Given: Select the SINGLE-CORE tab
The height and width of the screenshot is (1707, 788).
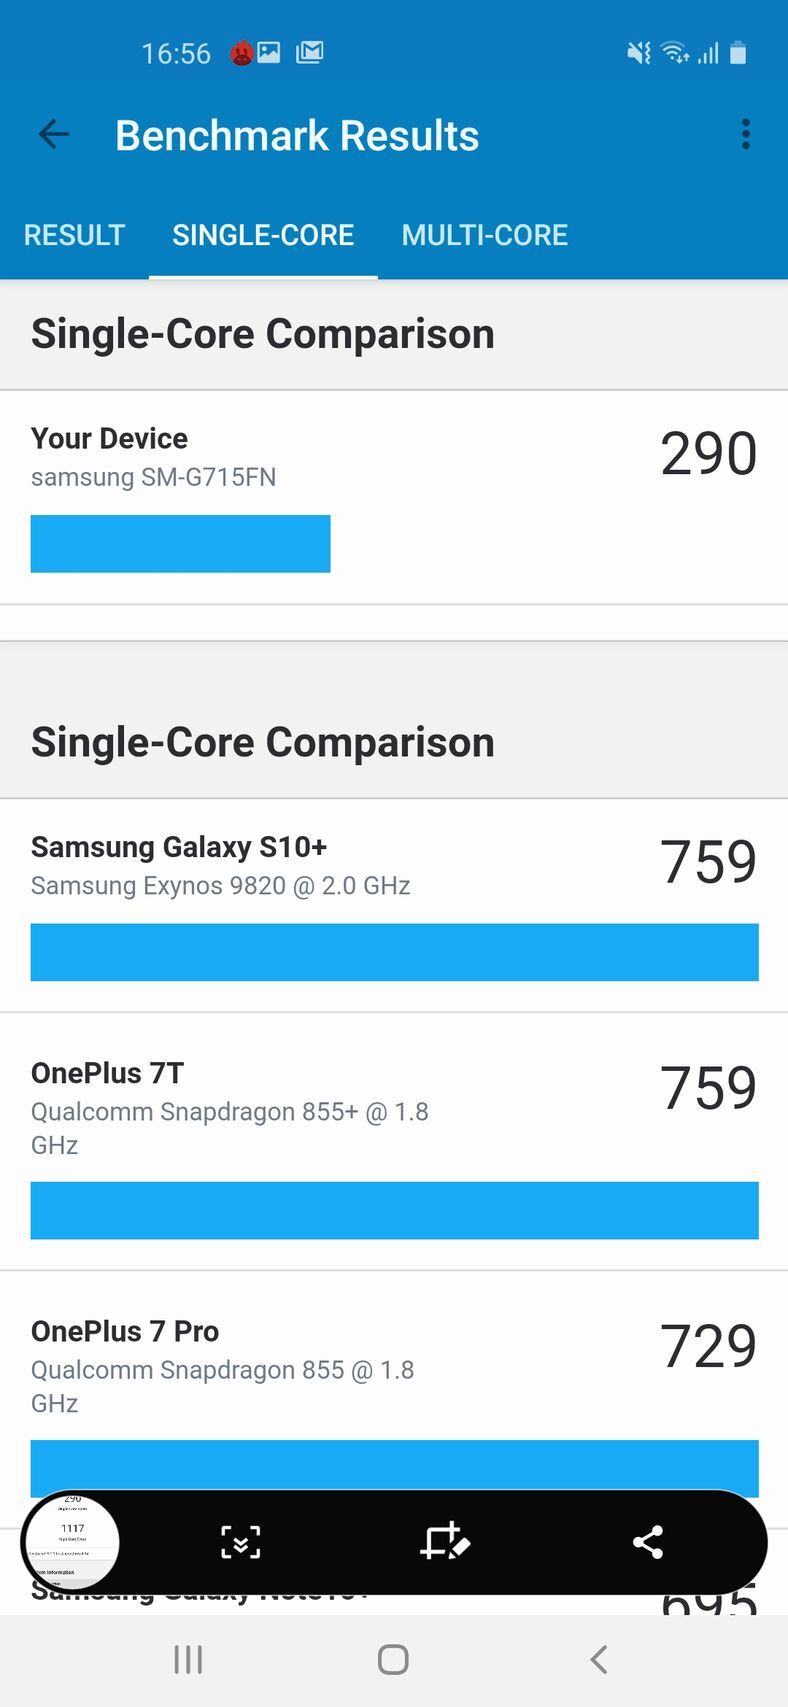Looking at the screenshot, I should 263,235.
